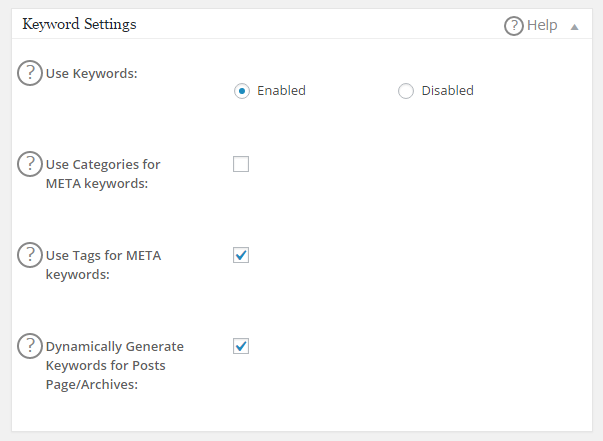Screen dimensions: 603x441
Task: Select the Enabled radio button
Action: 241,91
